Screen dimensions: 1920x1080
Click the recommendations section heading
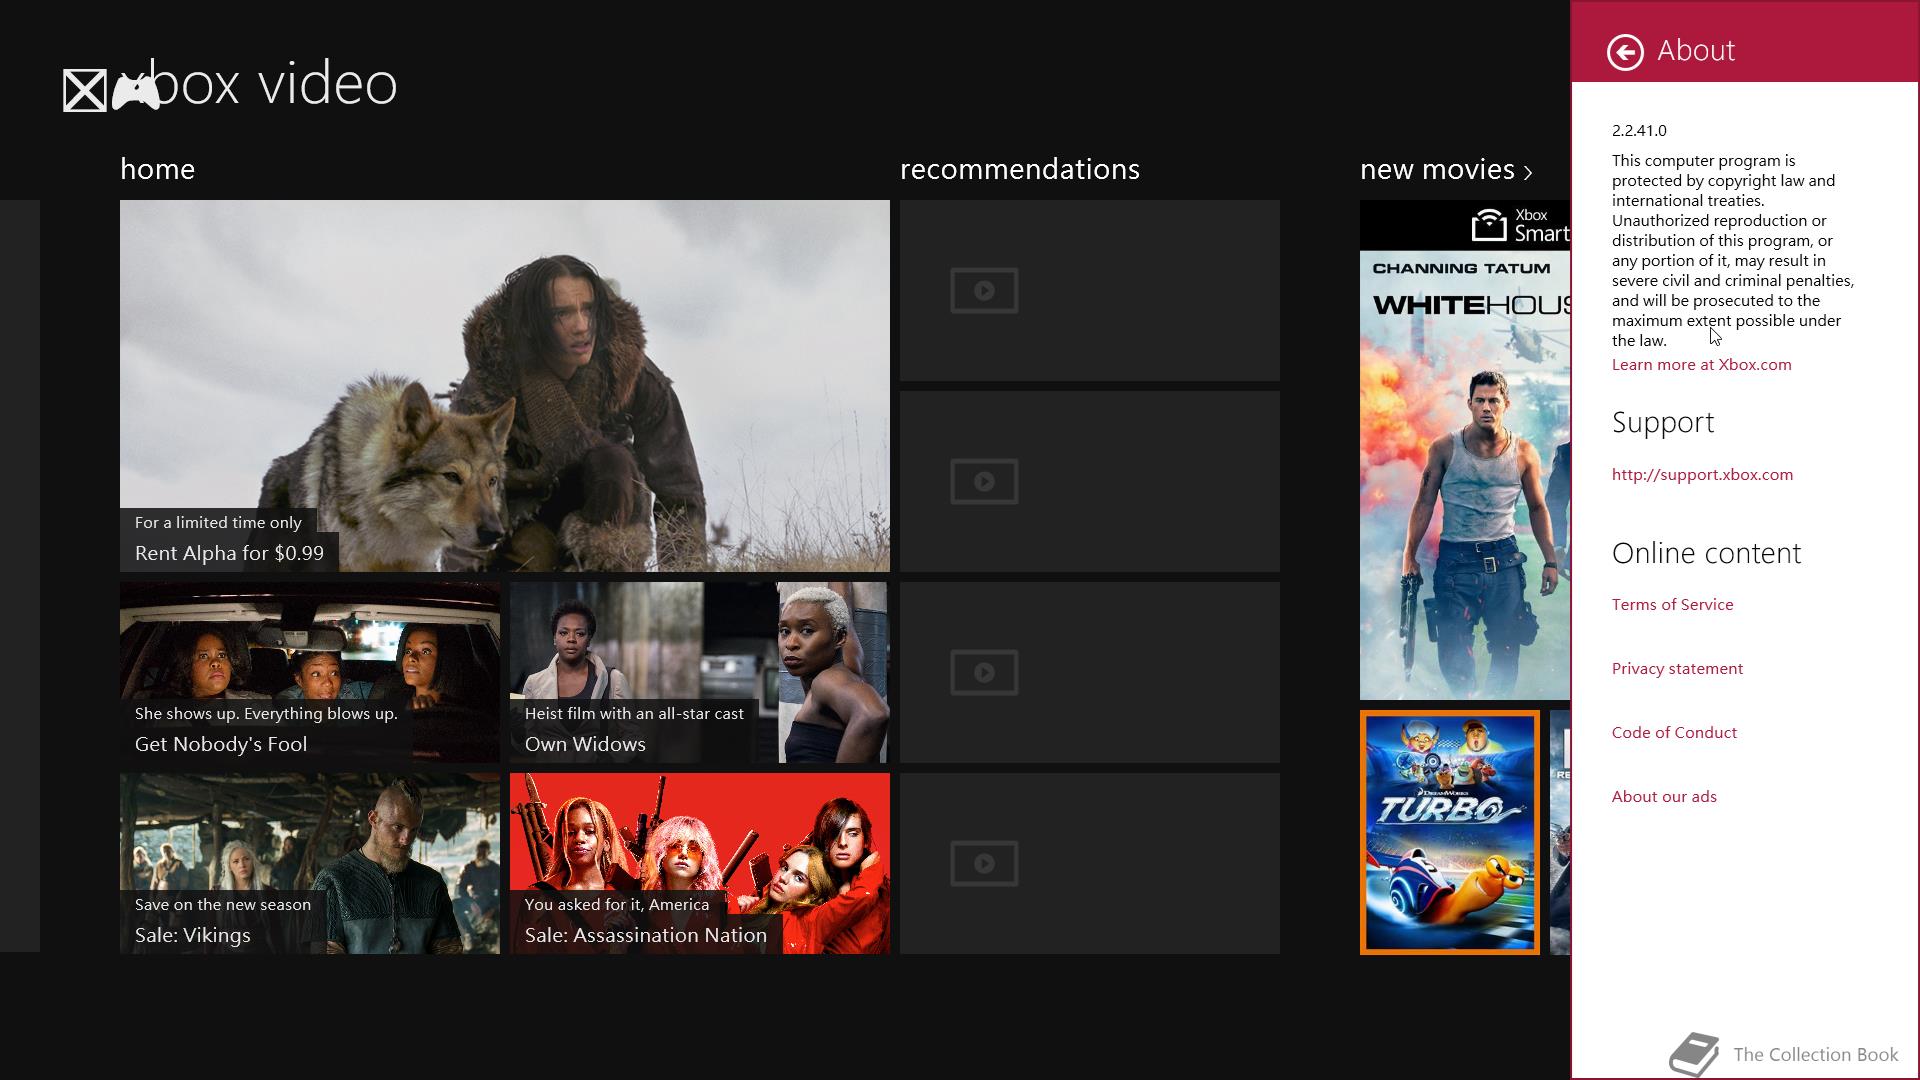[x=1019, y=170]
